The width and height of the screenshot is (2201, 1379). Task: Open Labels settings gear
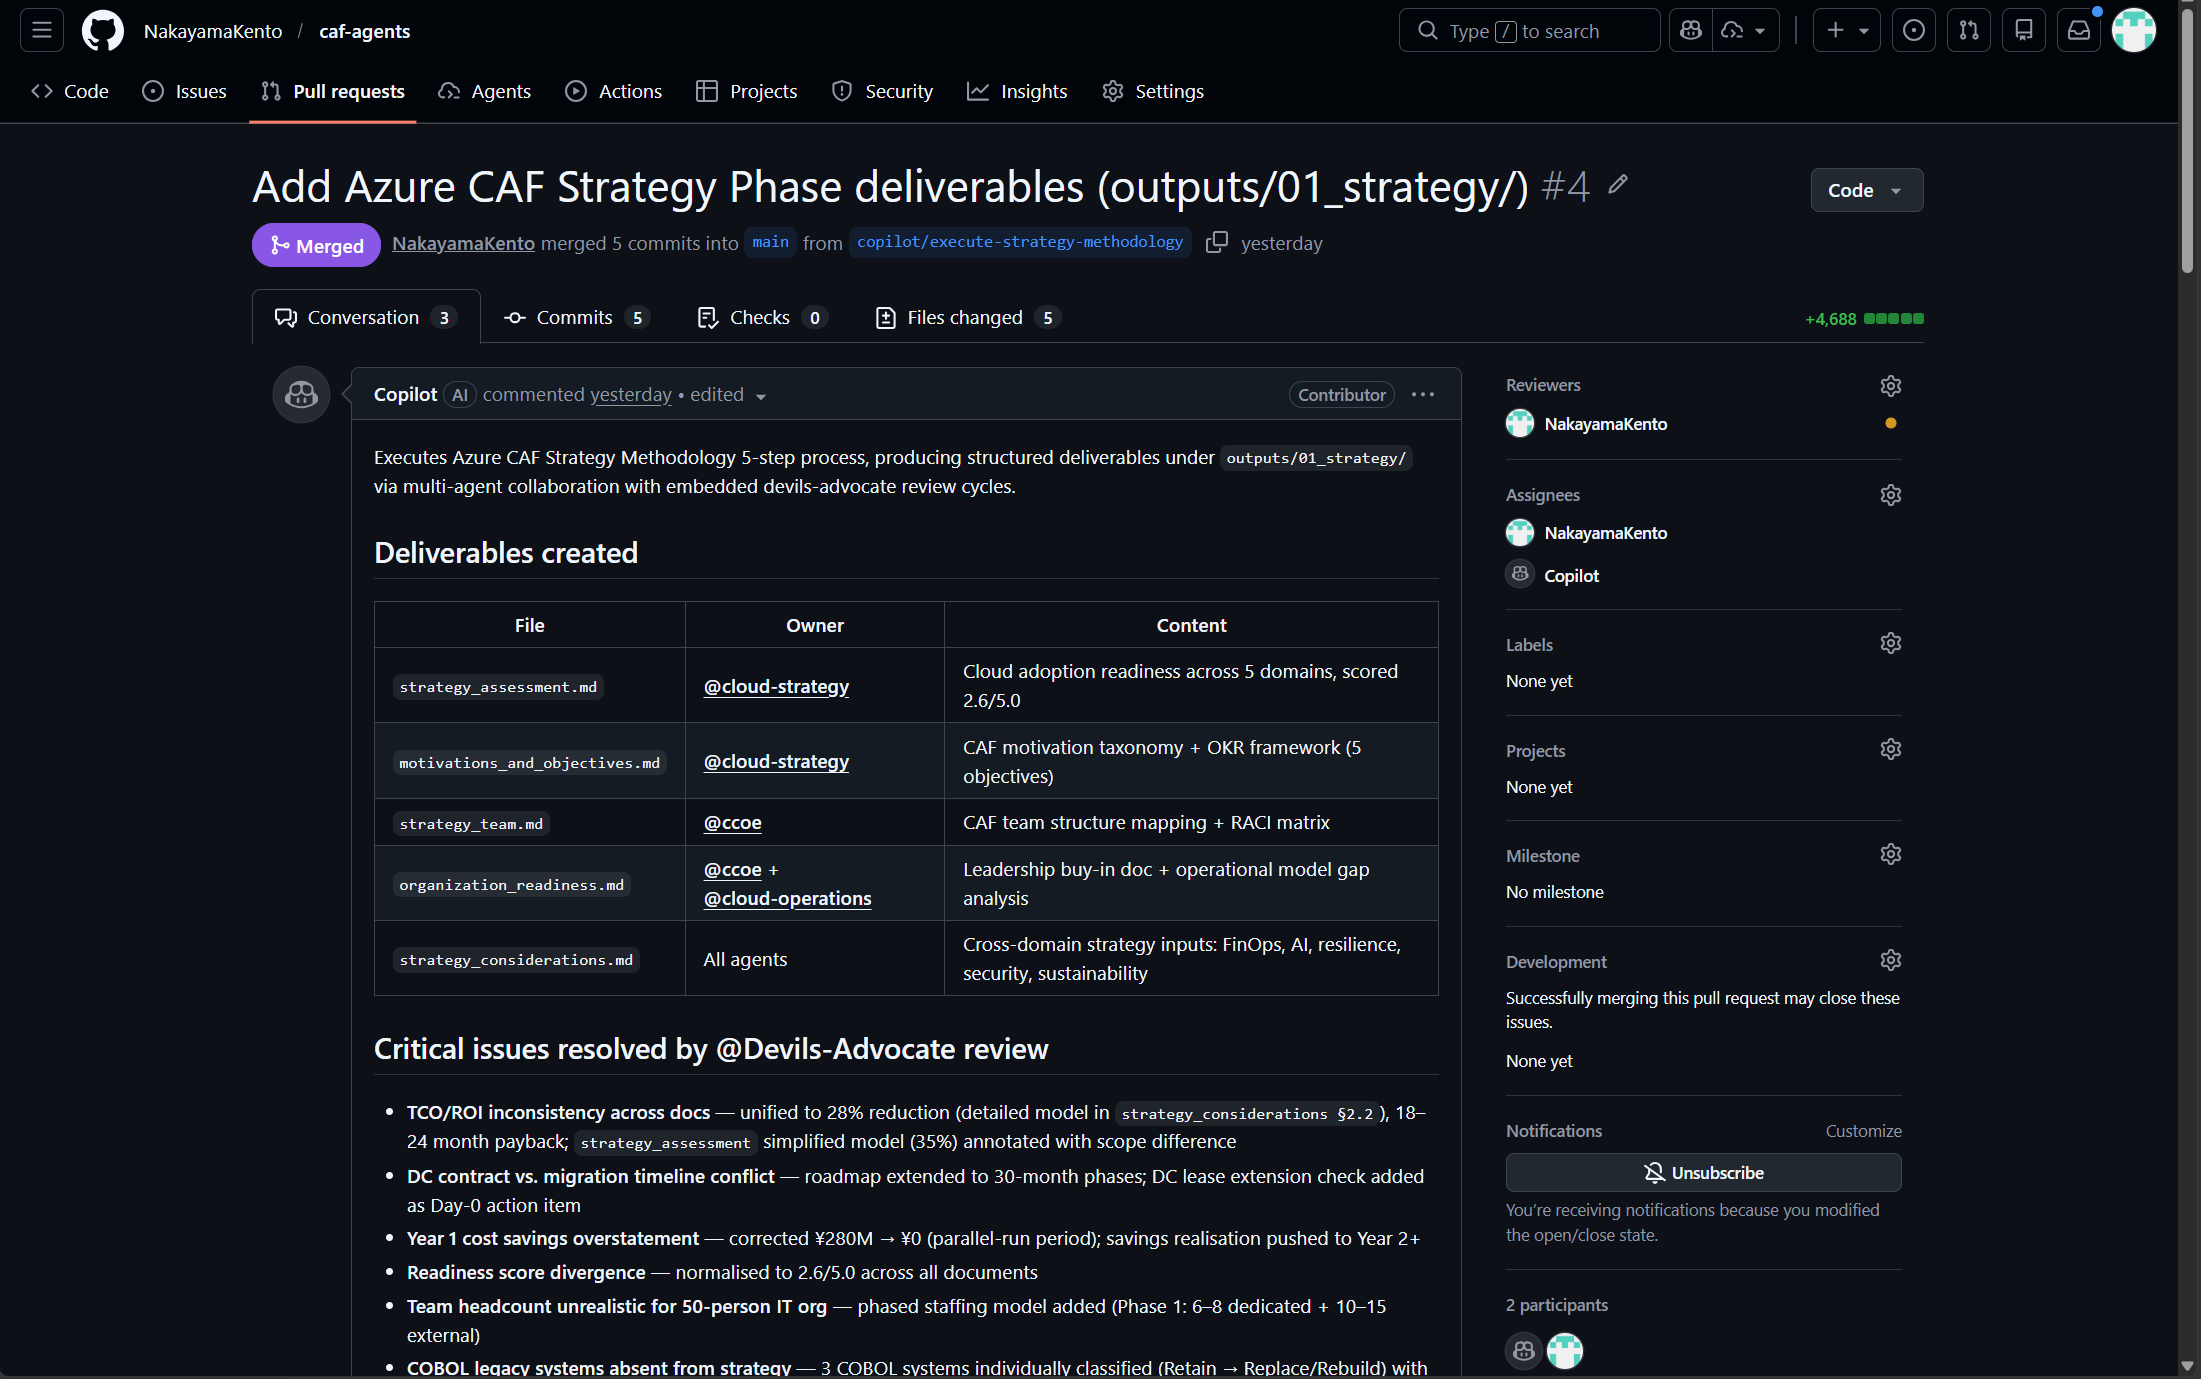tap(1889, 644)
